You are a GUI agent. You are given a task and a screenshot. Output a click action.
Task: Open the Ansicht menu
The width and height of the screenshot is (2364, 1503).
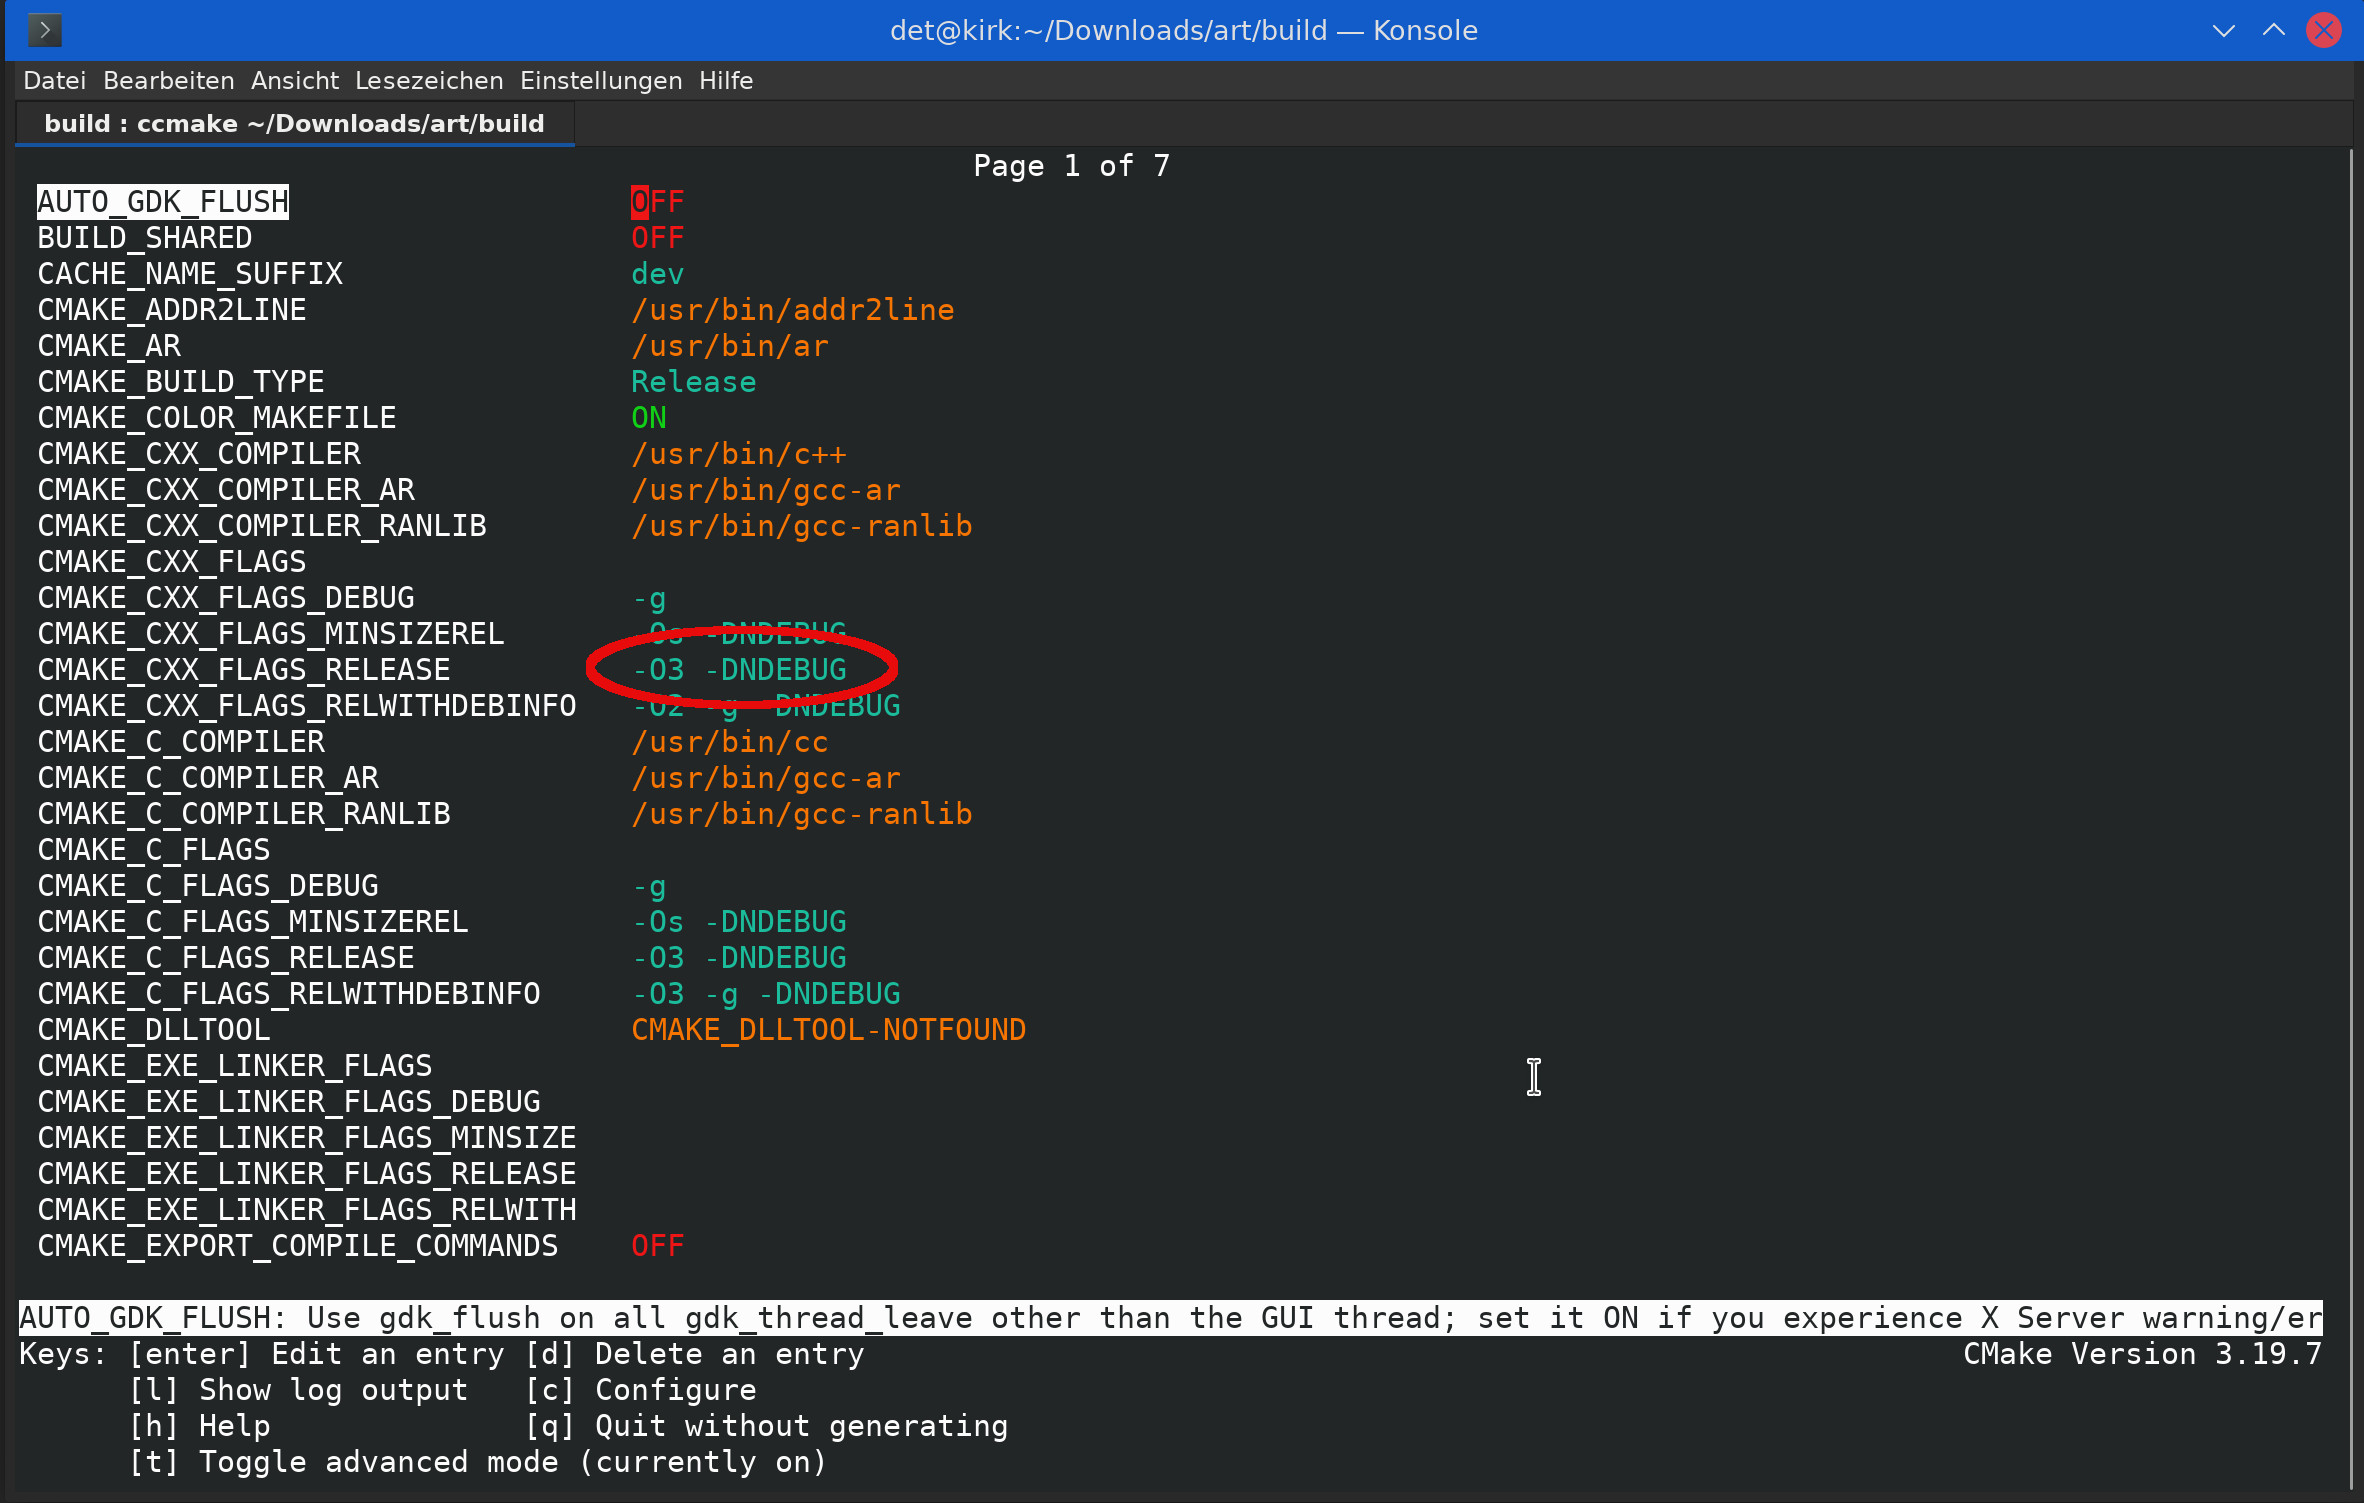(x=294, y=81)
